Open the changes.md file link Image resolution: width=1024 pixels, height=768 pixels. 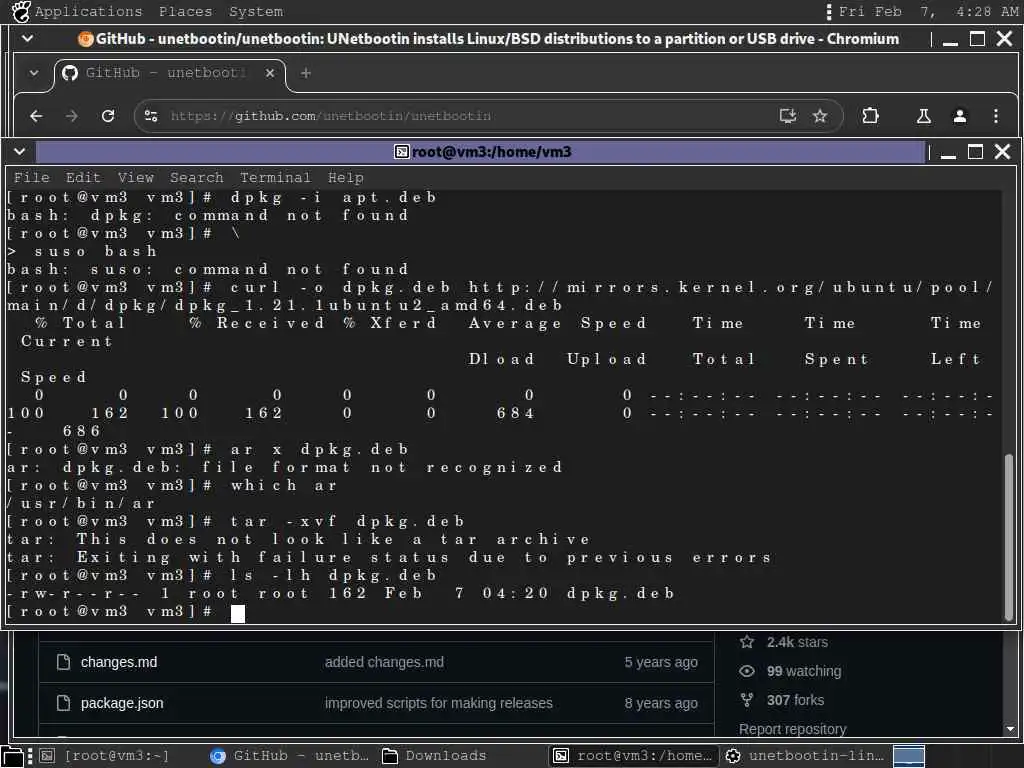point(119,662)
